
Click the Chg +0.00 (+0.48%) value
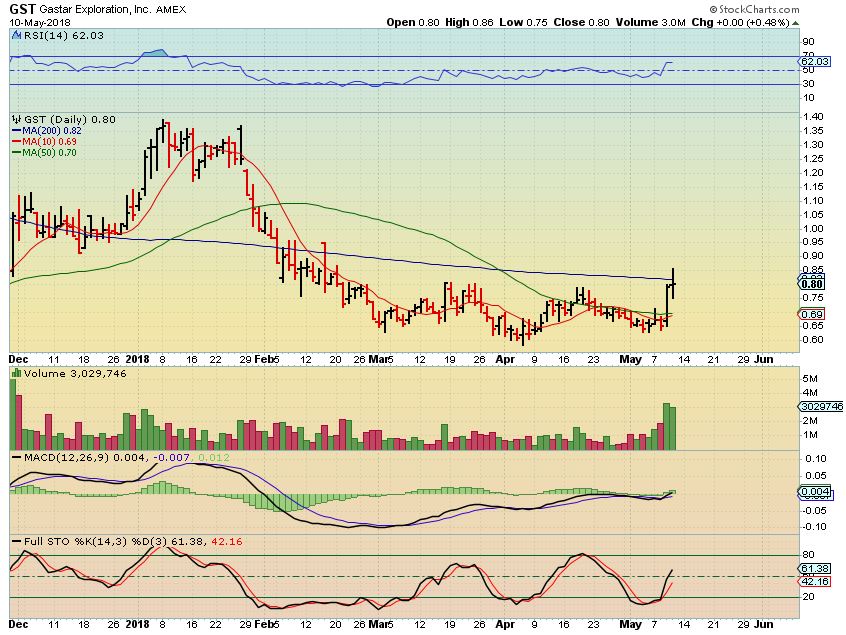click(x=740, y=23)
